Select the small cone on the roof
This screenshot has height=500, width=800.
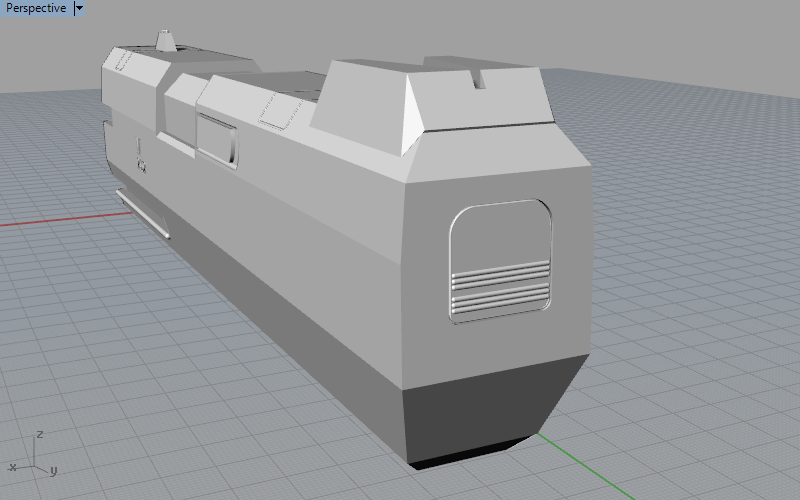166,41
